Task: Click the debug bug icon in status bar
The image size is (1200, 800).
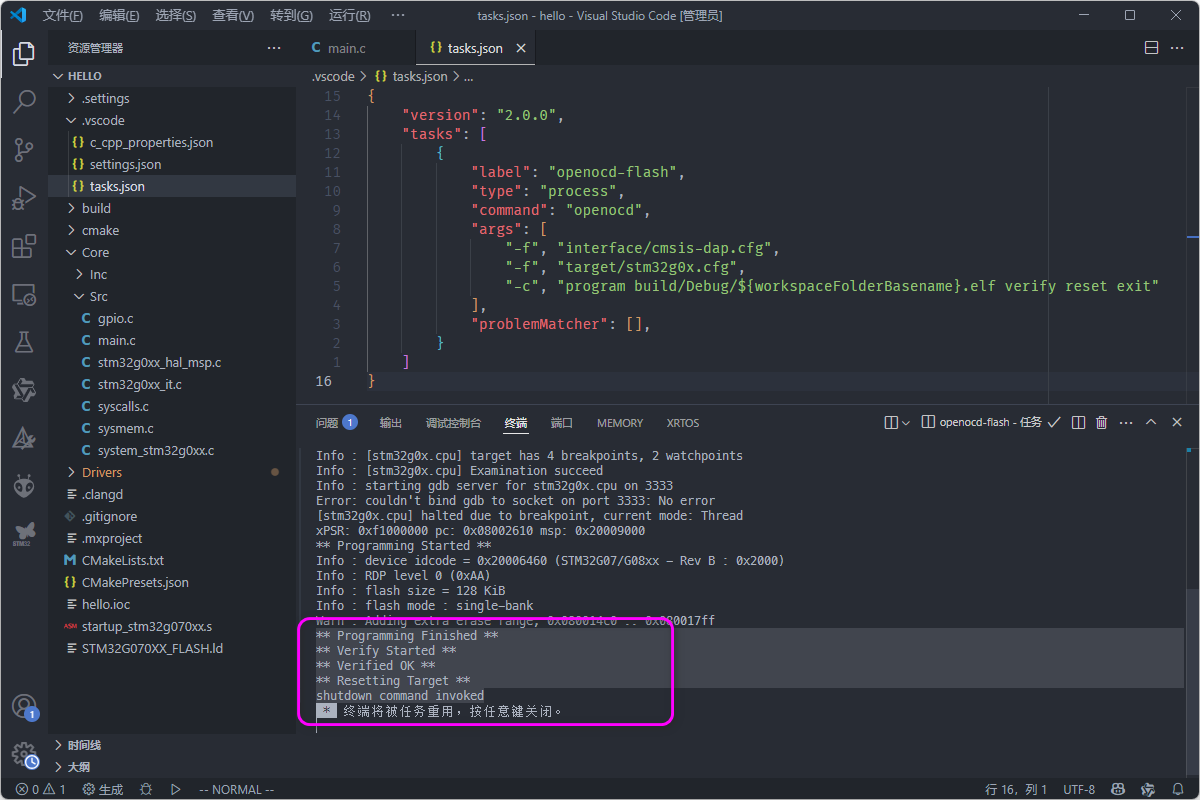Action: (146, 790)
